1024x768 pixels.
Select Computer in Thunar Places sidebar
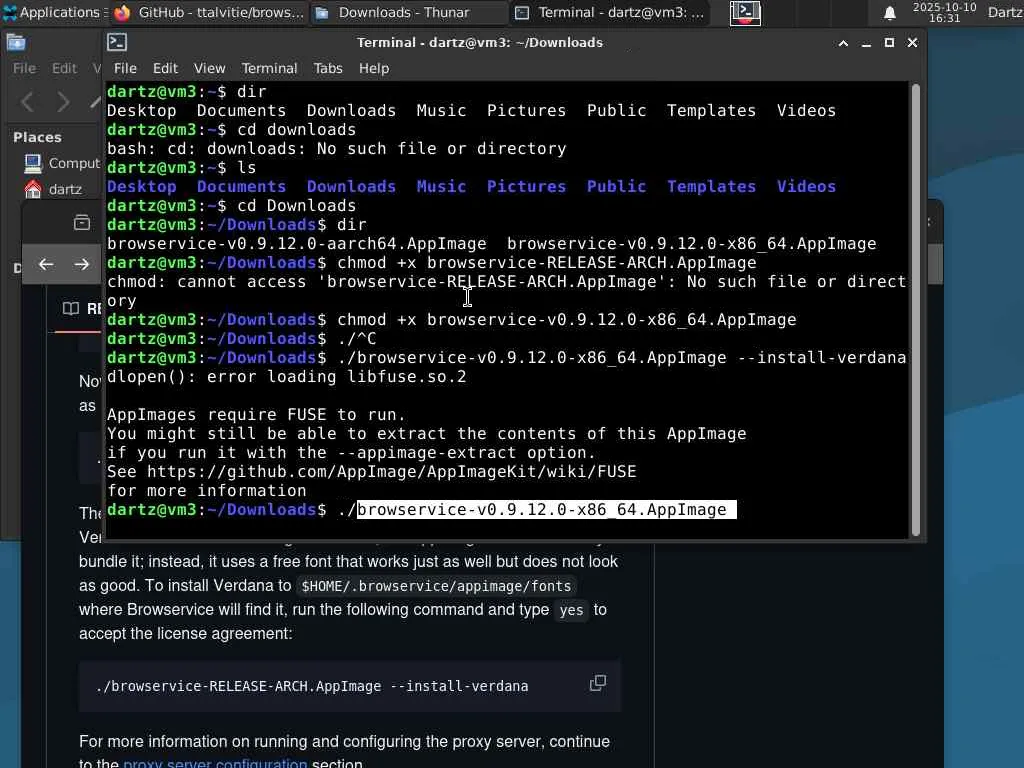pyautogui.click(x=62, y=163)
